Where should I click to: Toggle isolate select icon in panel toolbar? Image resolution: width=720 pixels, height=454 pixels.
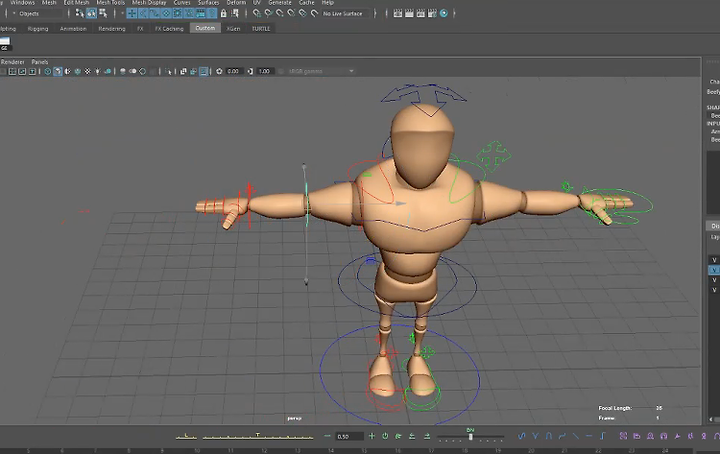click(169, 71)
